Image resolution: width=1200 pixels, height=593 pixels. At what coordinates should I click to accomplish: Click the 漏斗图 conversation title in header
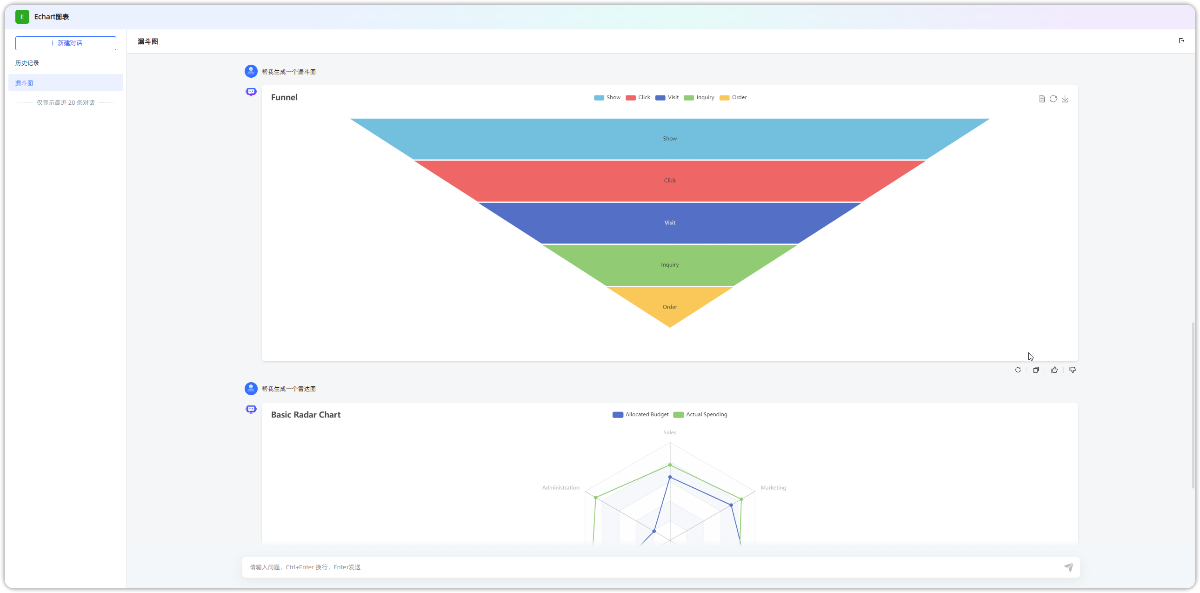pos(148,42)
